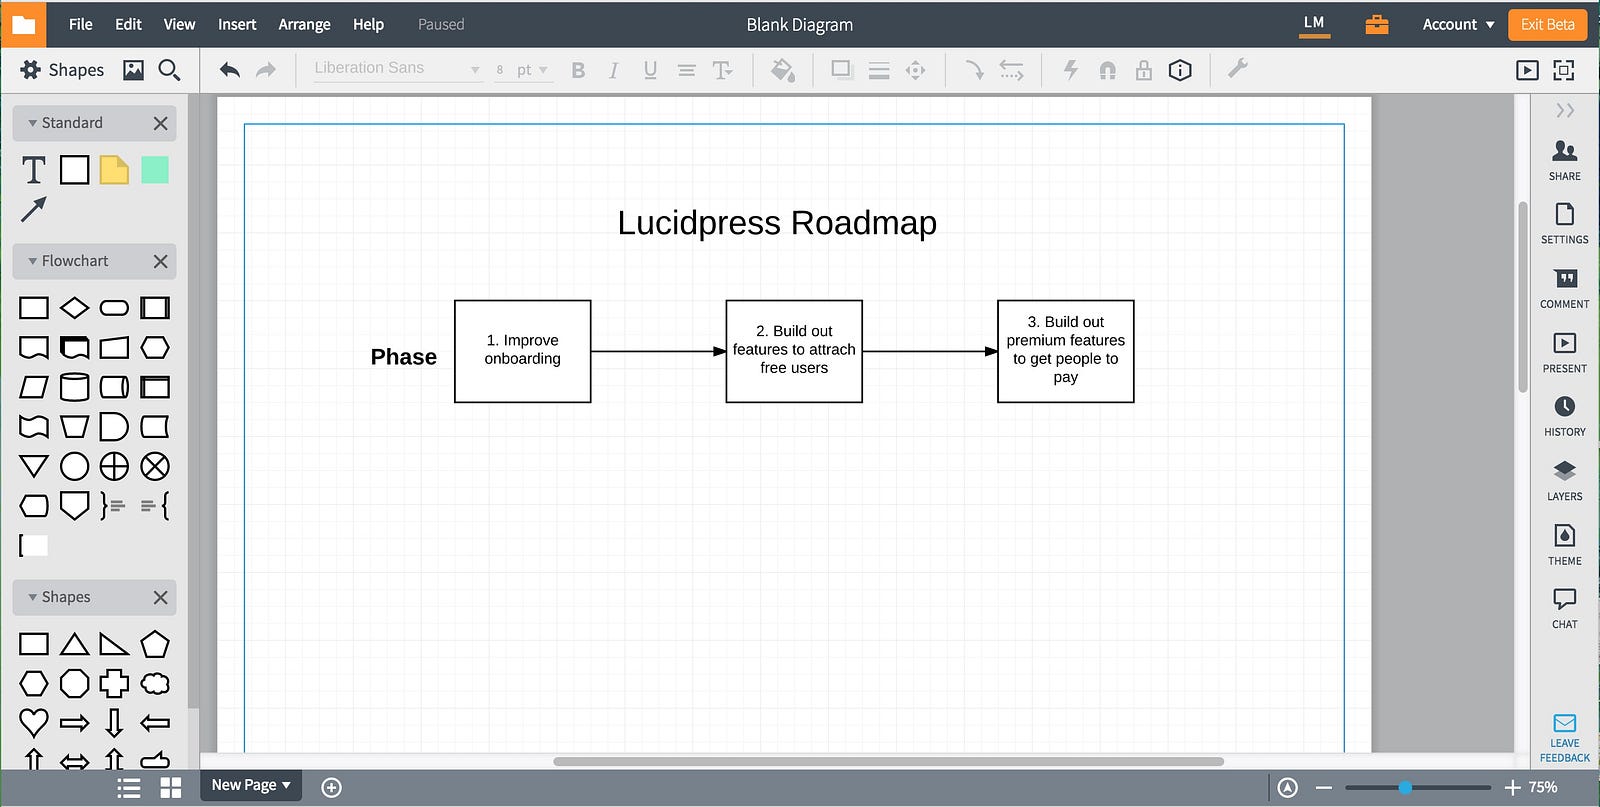Click the undo arrow
Screen dimensions: 1600x807
[229, 70]
